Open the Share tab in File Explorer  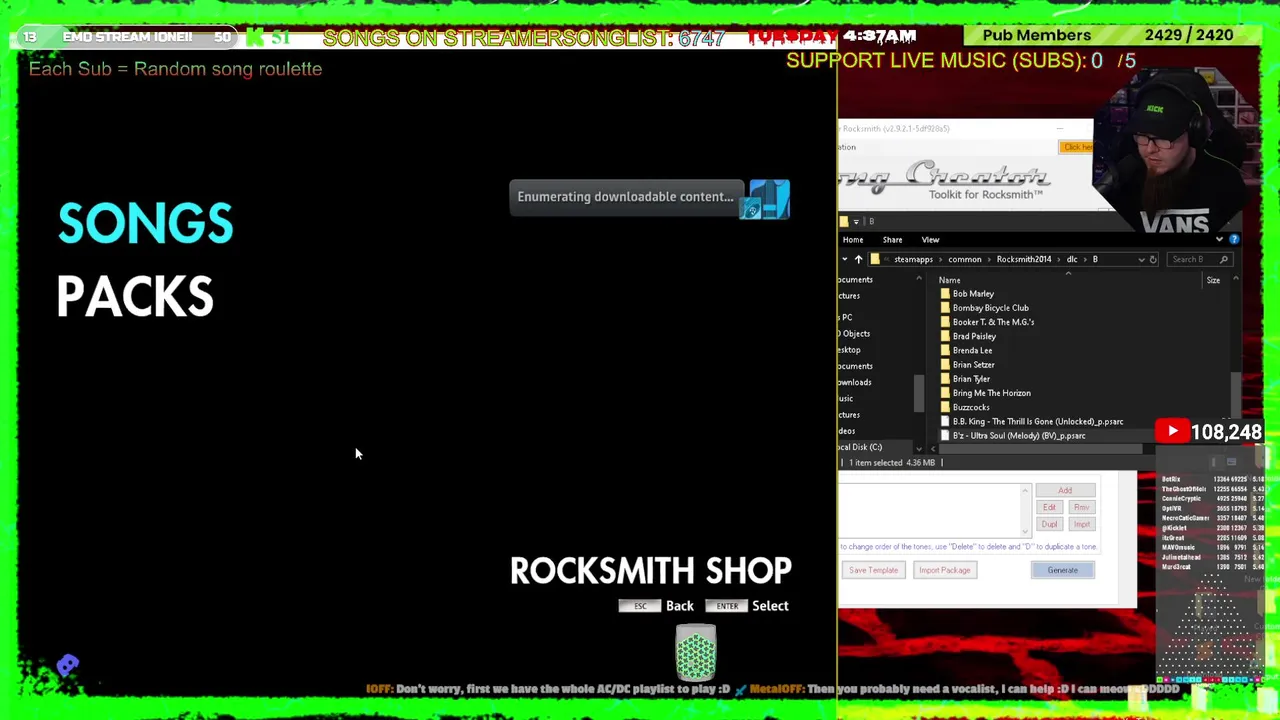(x=892, y=240)
